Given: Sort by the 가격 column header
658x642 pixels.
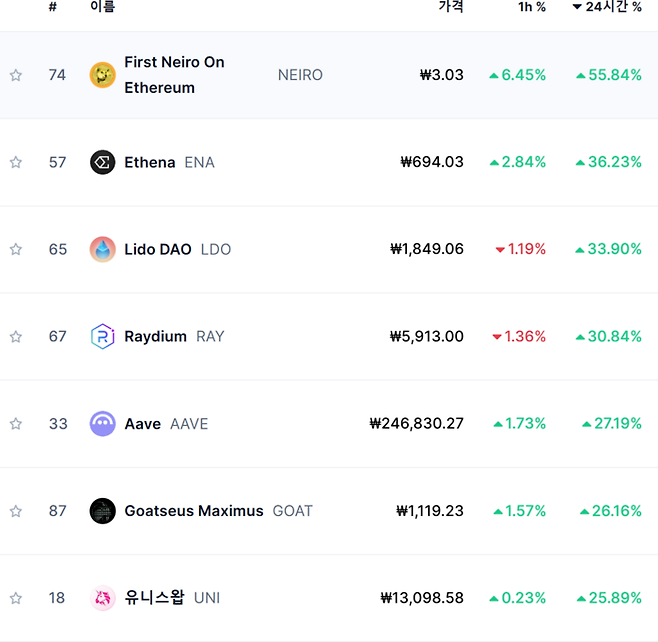Looking at the screenshot, I should pos(451,6).
